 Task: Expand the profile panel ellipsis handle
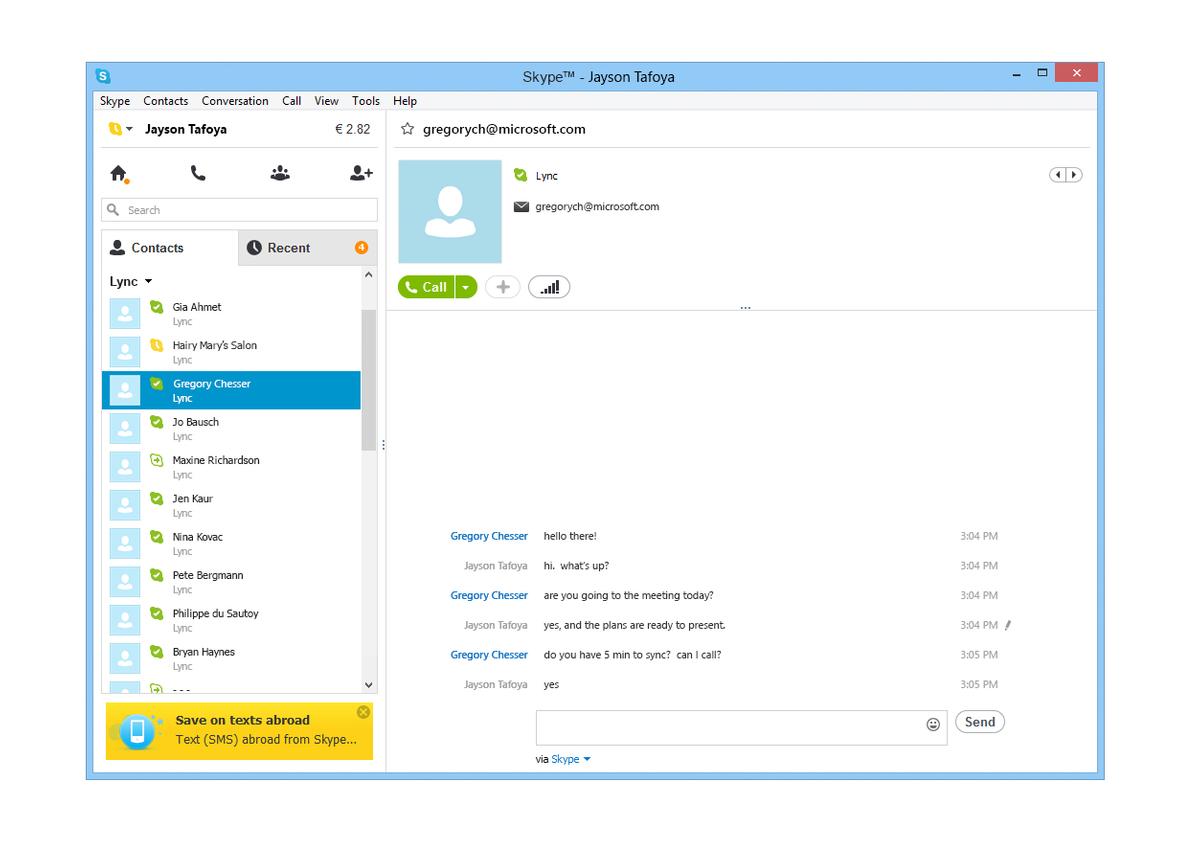coord(745,308)
